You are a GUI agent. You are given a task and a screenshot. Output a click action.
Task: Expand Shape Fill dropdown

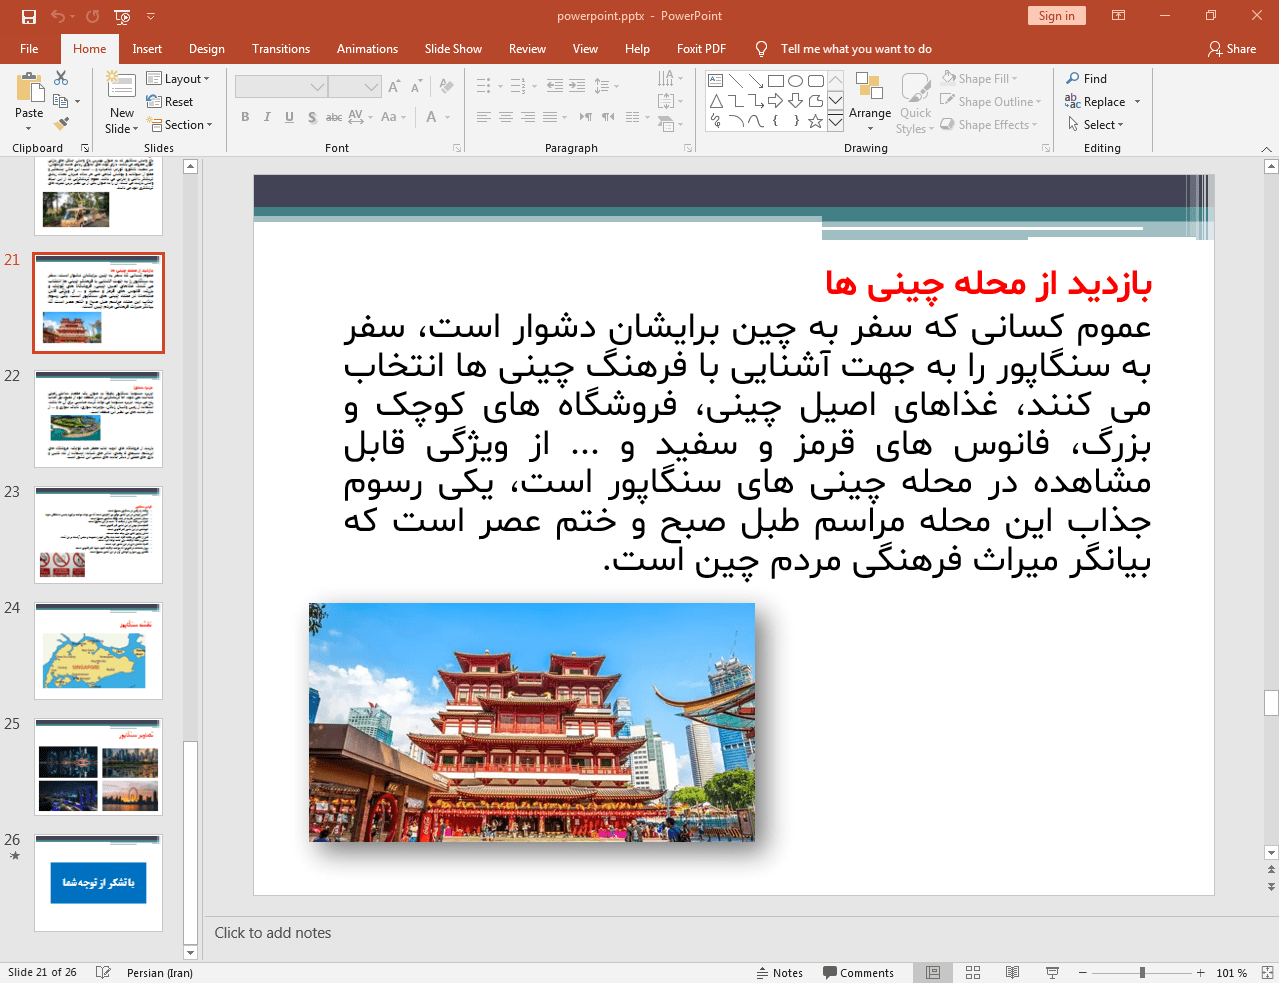[979, 79]
